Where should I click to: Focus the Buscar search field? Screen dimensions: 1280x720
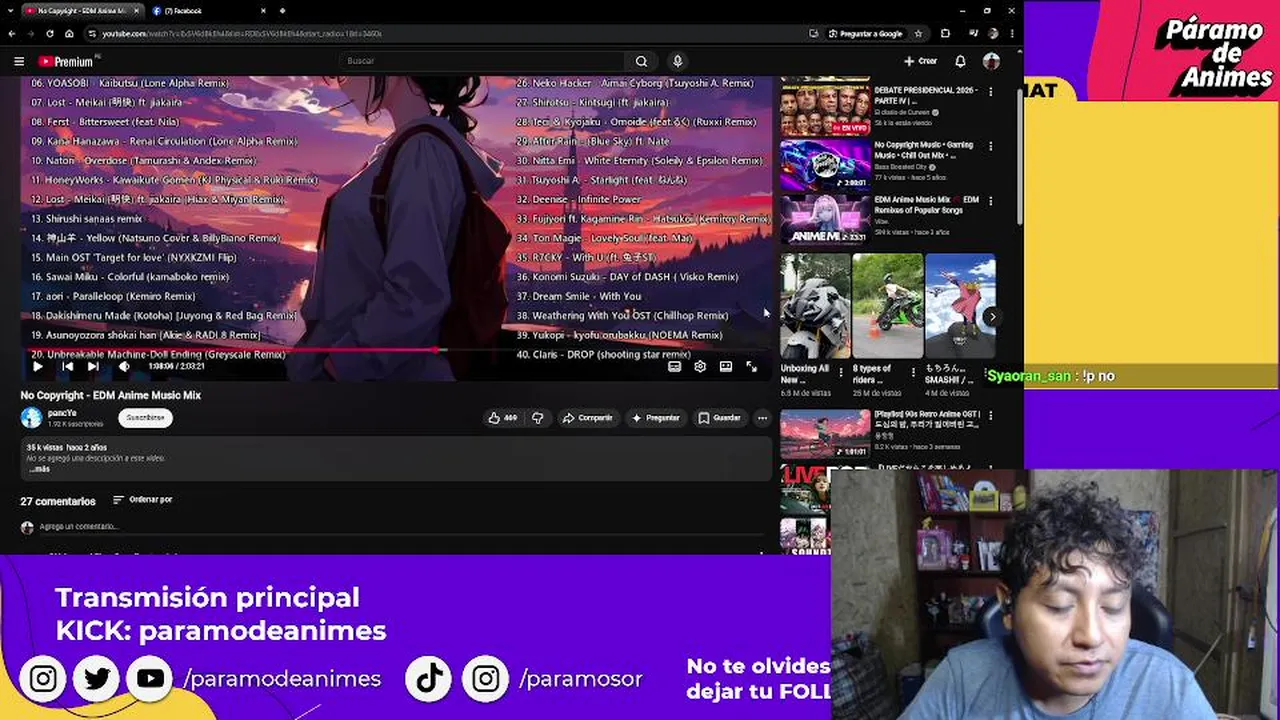click(482, 61)
